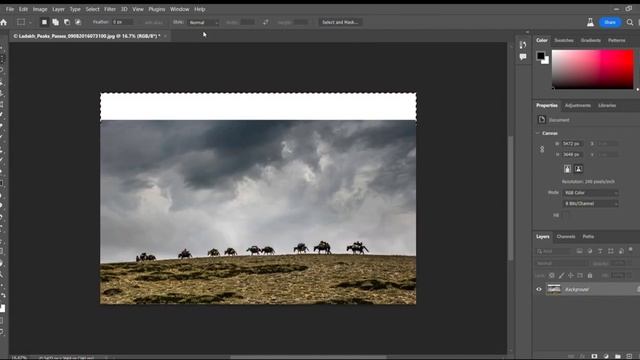Open the Help menu
This screenshot has height=360, width=640.
pyautogui.click(x=200, y=9)
